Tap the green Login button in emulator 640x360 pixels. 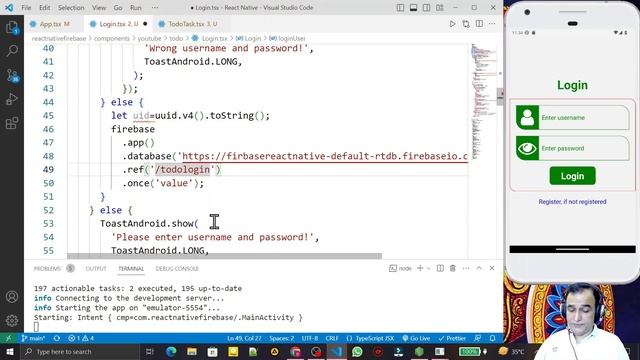[572, 176]
